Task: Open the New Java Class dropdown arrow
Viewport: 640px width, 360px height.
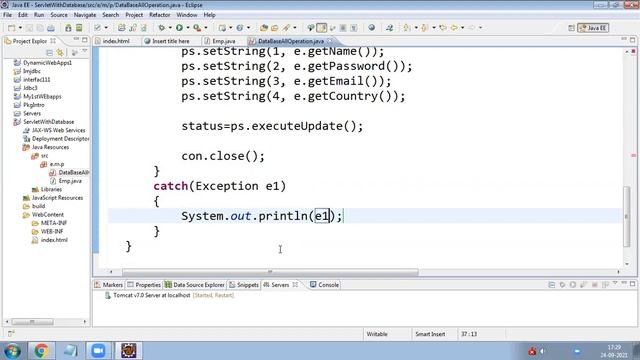Action: [248, 28]
